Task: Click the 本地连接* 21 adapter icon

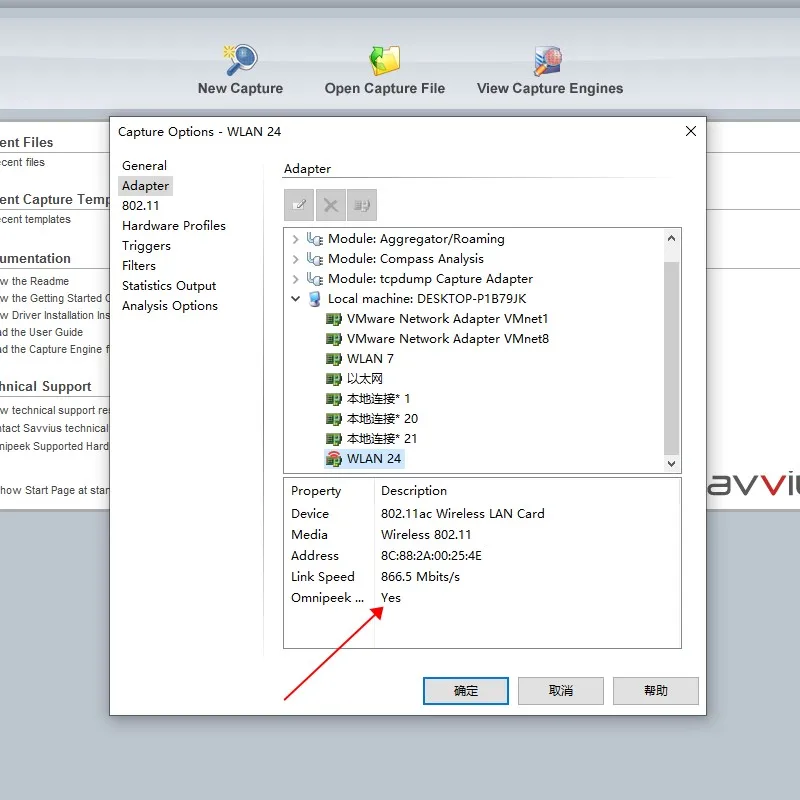Action: coord(334,439)
